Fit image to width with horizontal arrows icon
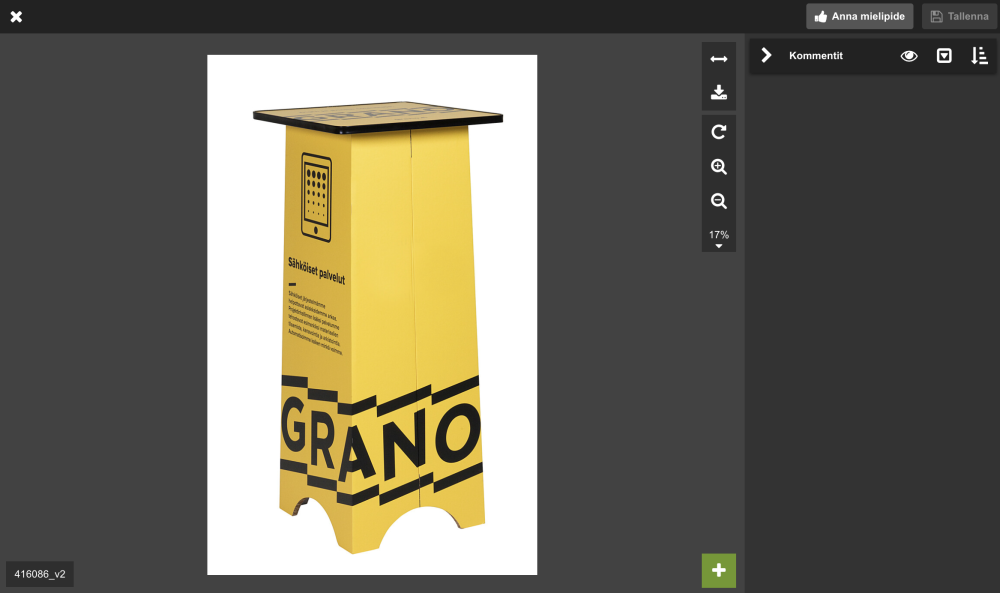 pos(719,59)
